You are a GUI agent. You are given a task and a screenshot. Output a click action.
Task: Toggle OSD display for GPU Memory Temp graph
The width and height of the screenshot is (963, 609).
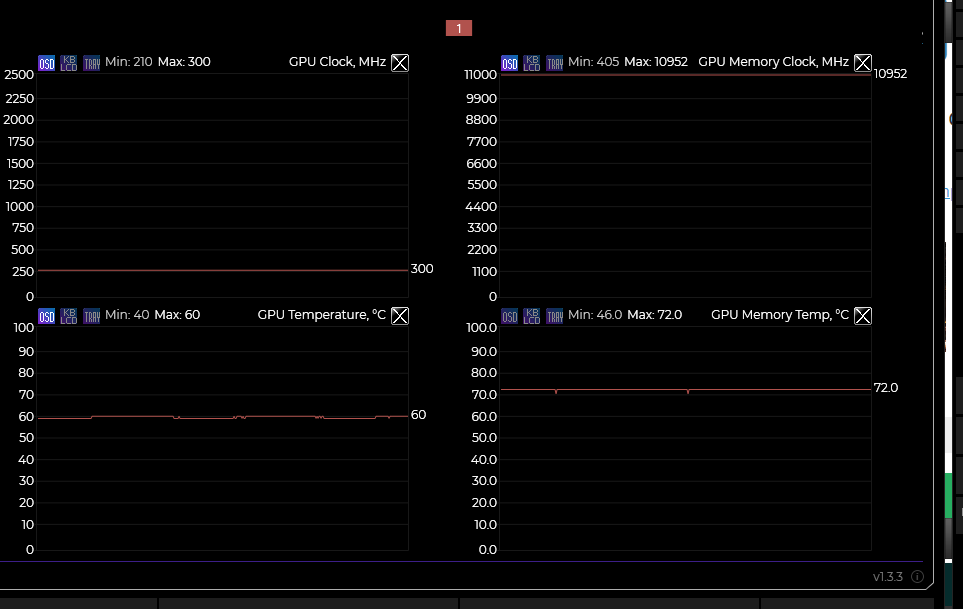pyautogui.click(x=510, y=316)
